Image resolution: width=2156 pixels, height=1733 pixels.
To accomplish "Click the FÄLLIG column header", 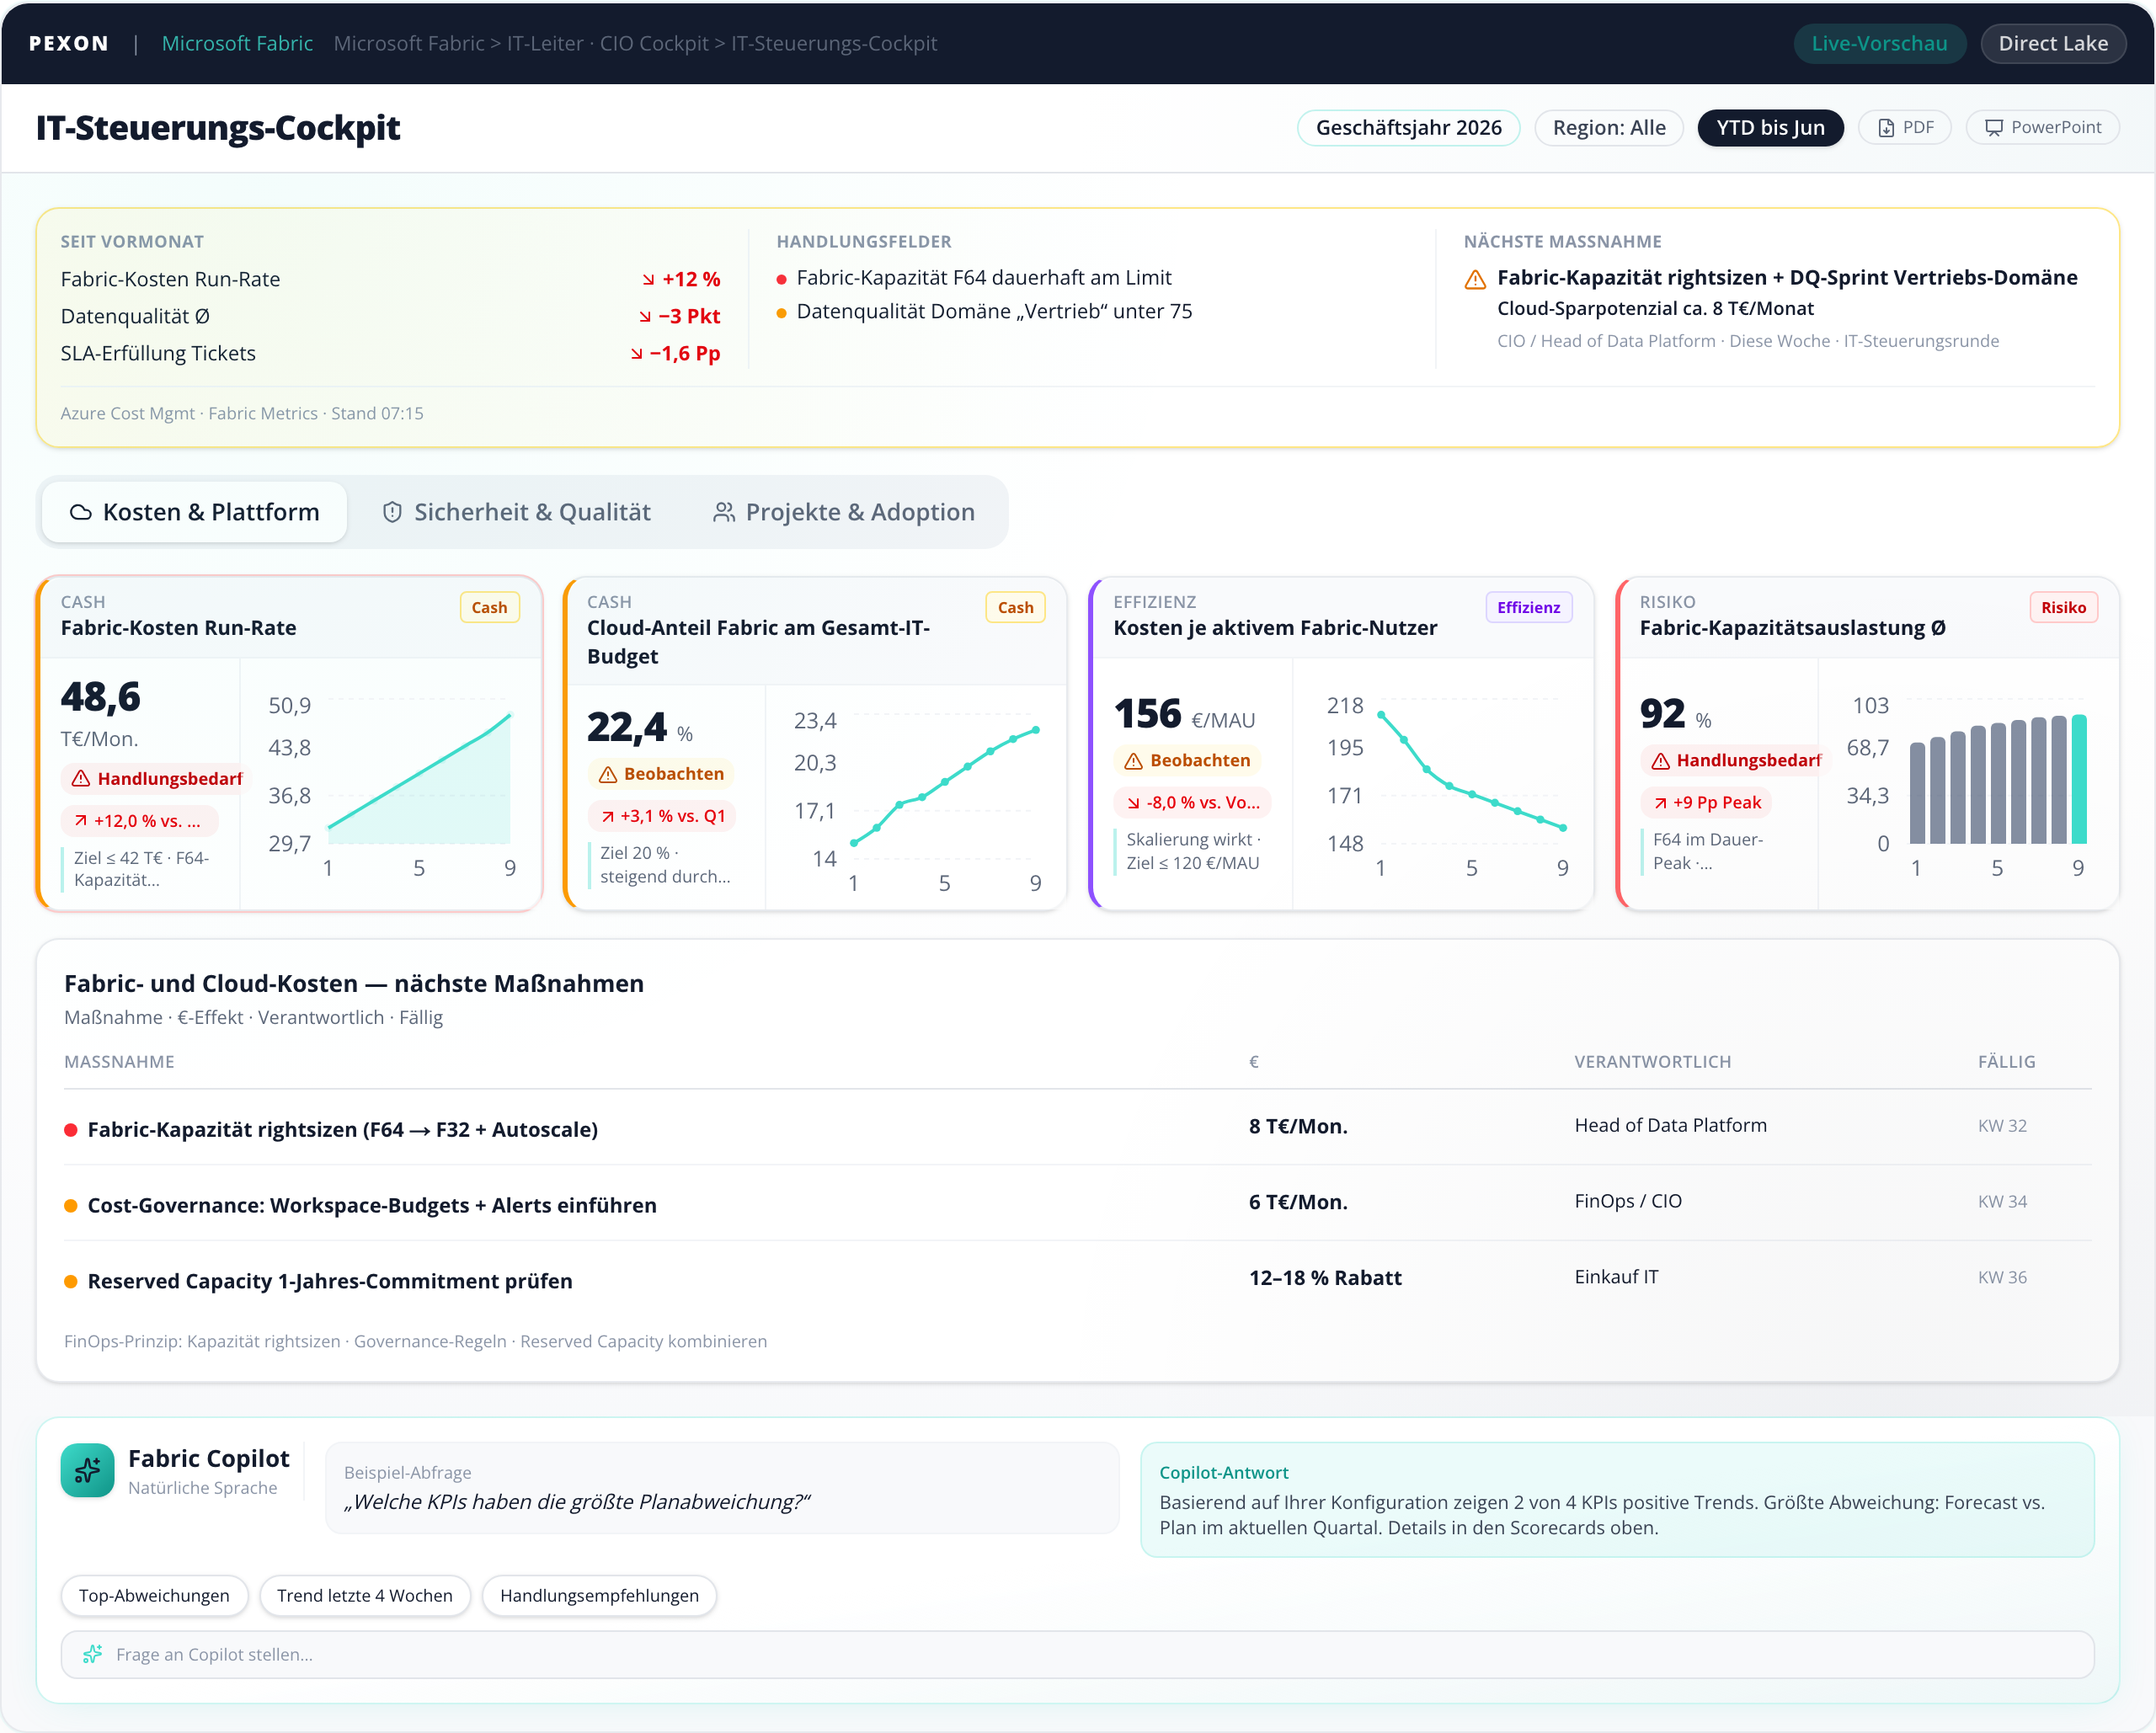I will pos(2006,1062).
